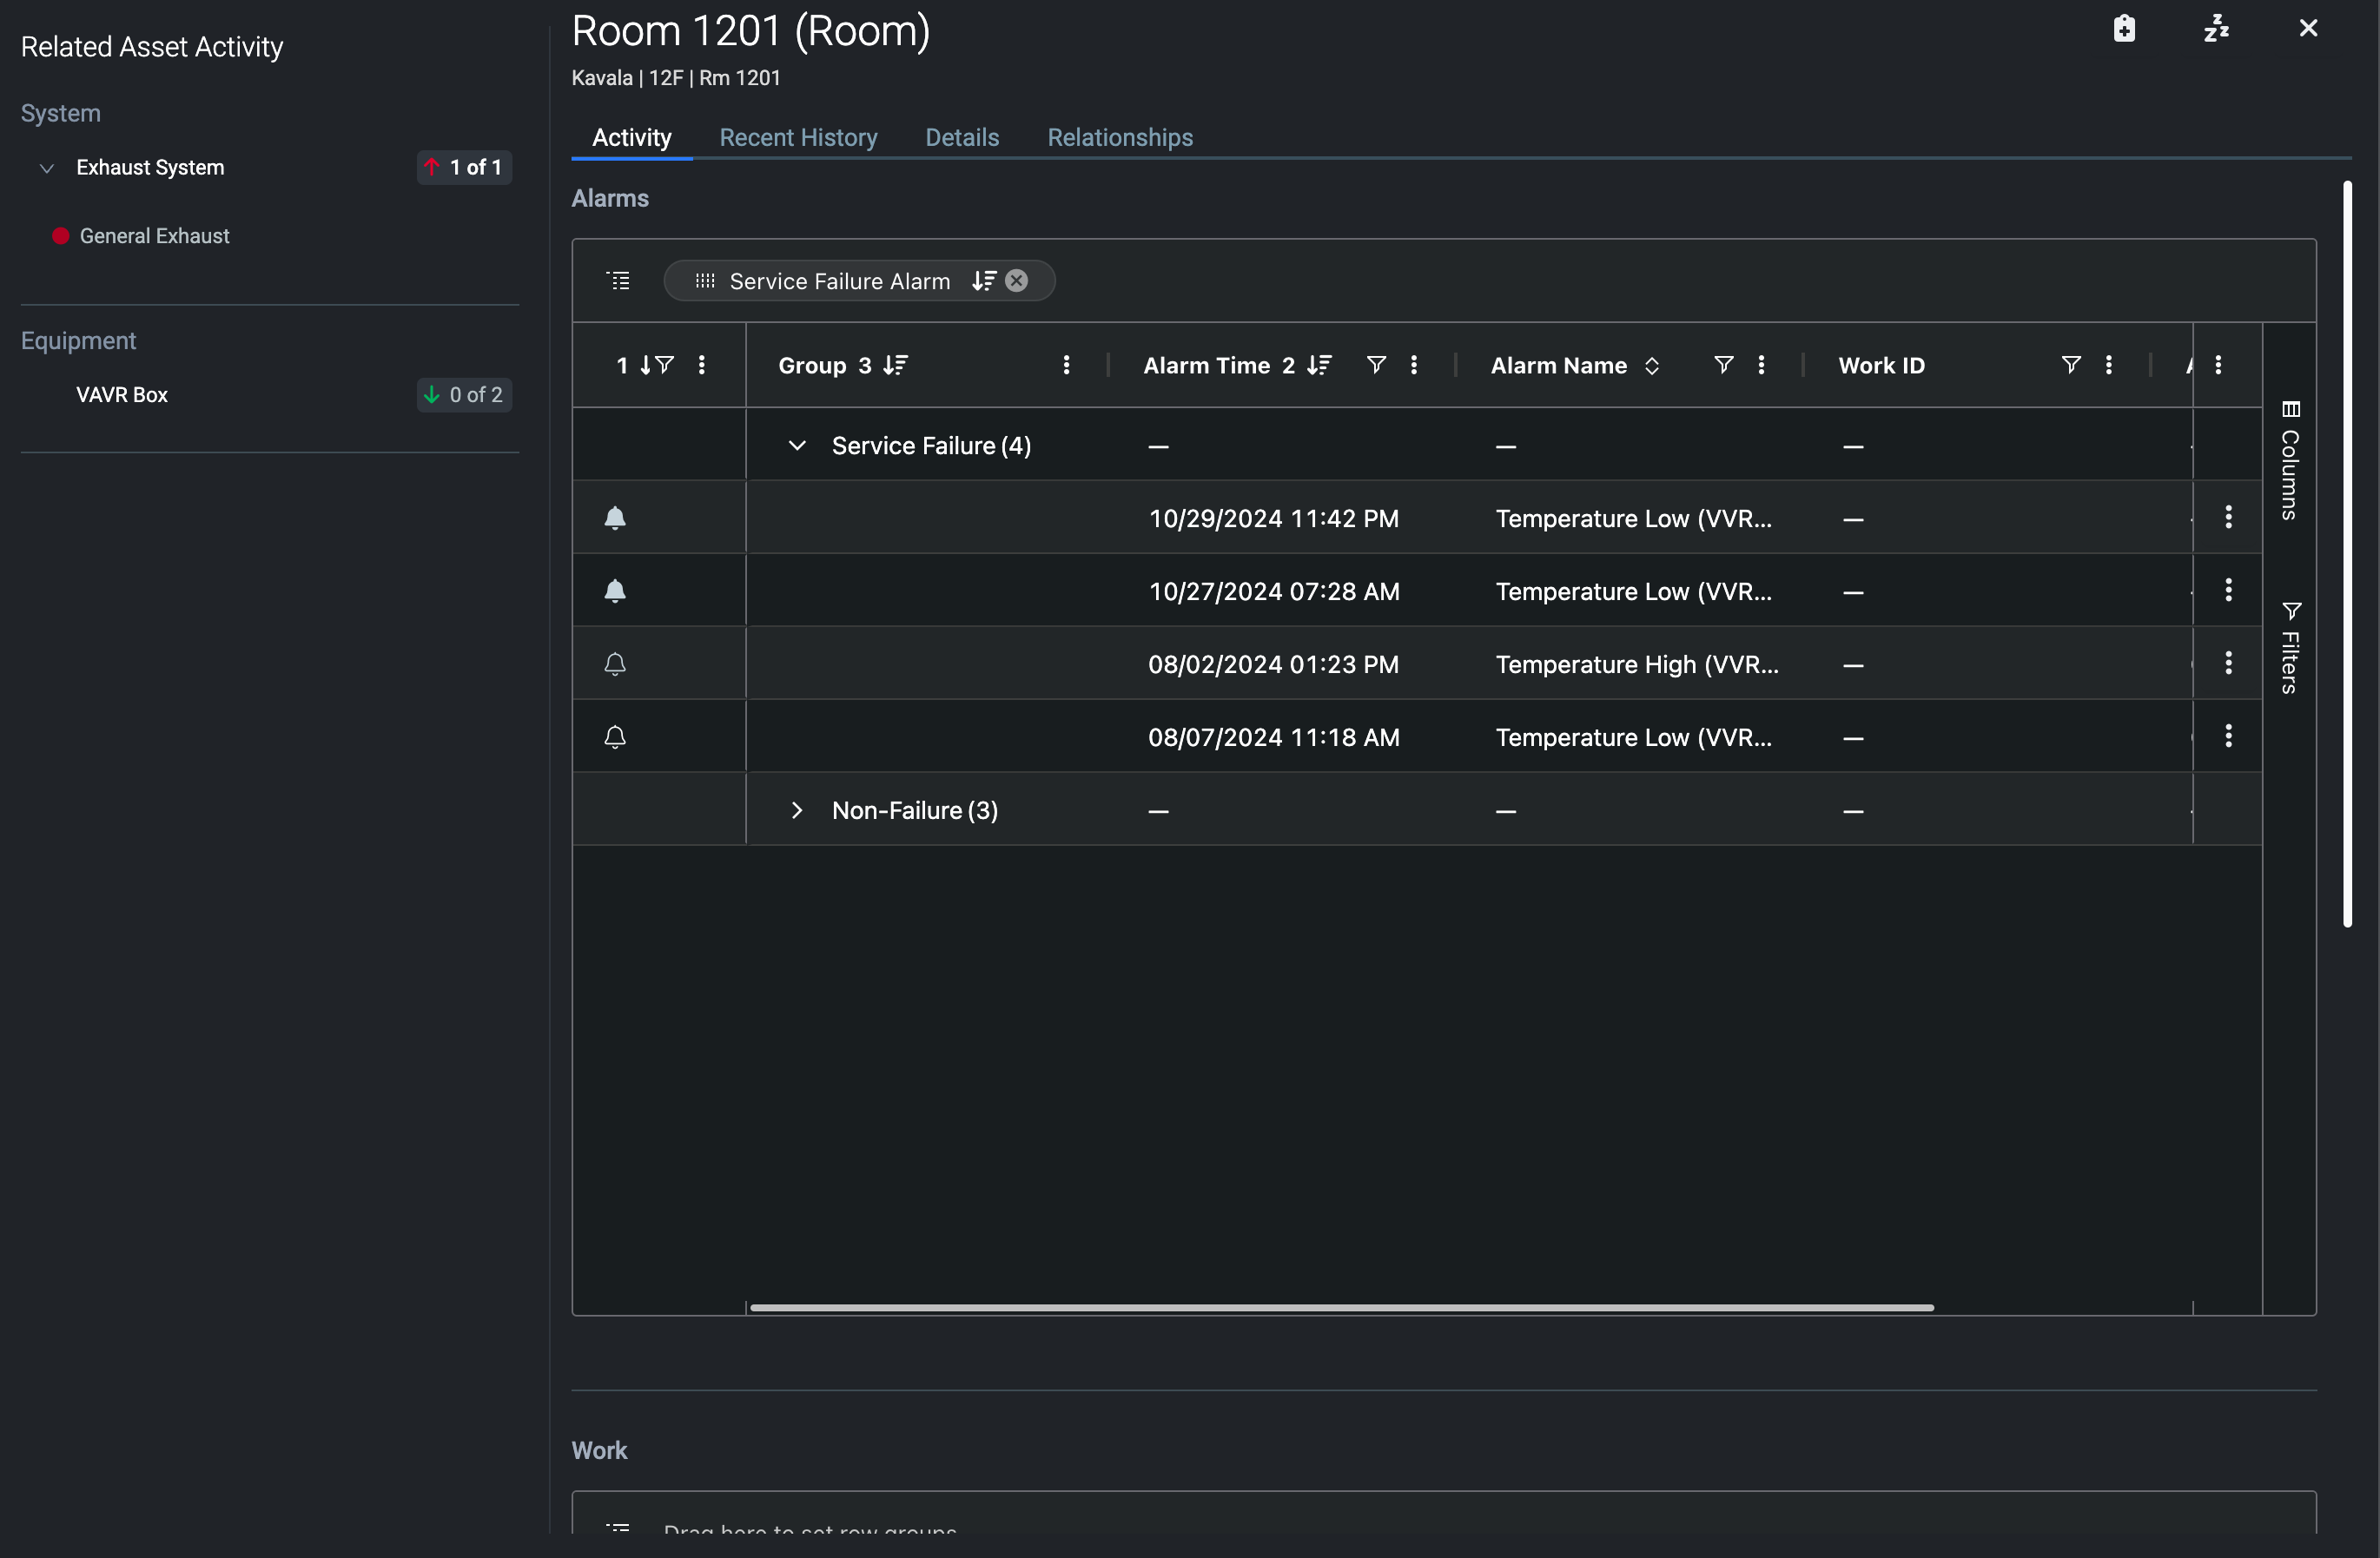Remove Service Failure Alarm grouping chip
Image resolution: width=2380 pixels, height=1558 pixels.
(1016, 281)
